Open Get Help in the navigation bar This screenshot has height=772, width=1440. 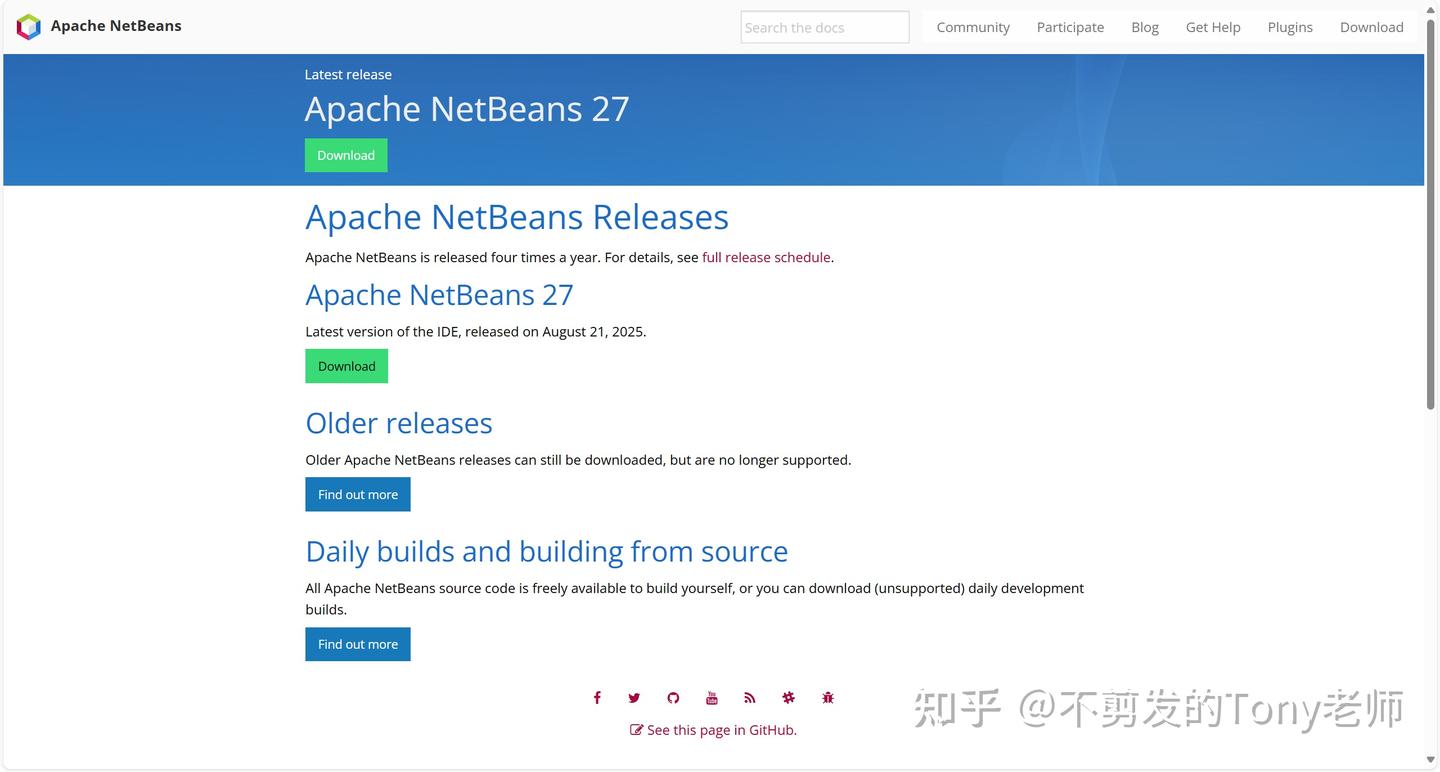[1213, 27]
